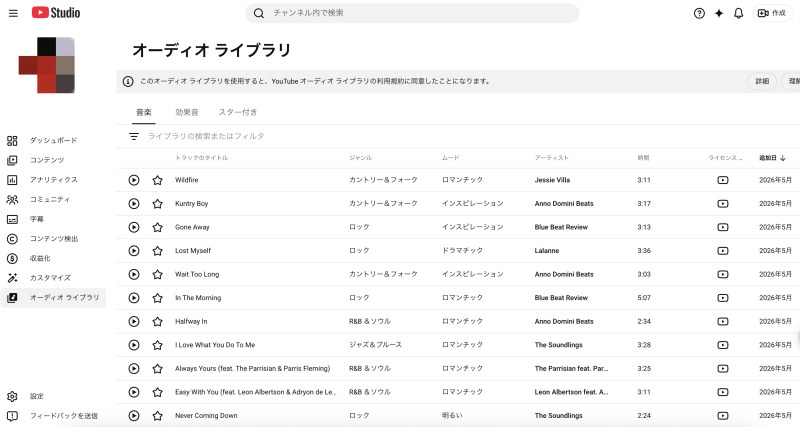Click artist Blue Beat Review for Gone Away
This screenshot has height=427, width=800.
click(x=561, y=227)
